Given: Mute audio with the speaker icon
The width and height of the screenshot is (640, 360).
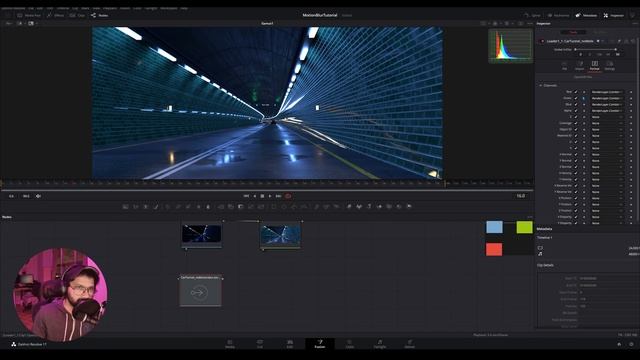Looking at the screenshot, I should click(x=38, y=196).
